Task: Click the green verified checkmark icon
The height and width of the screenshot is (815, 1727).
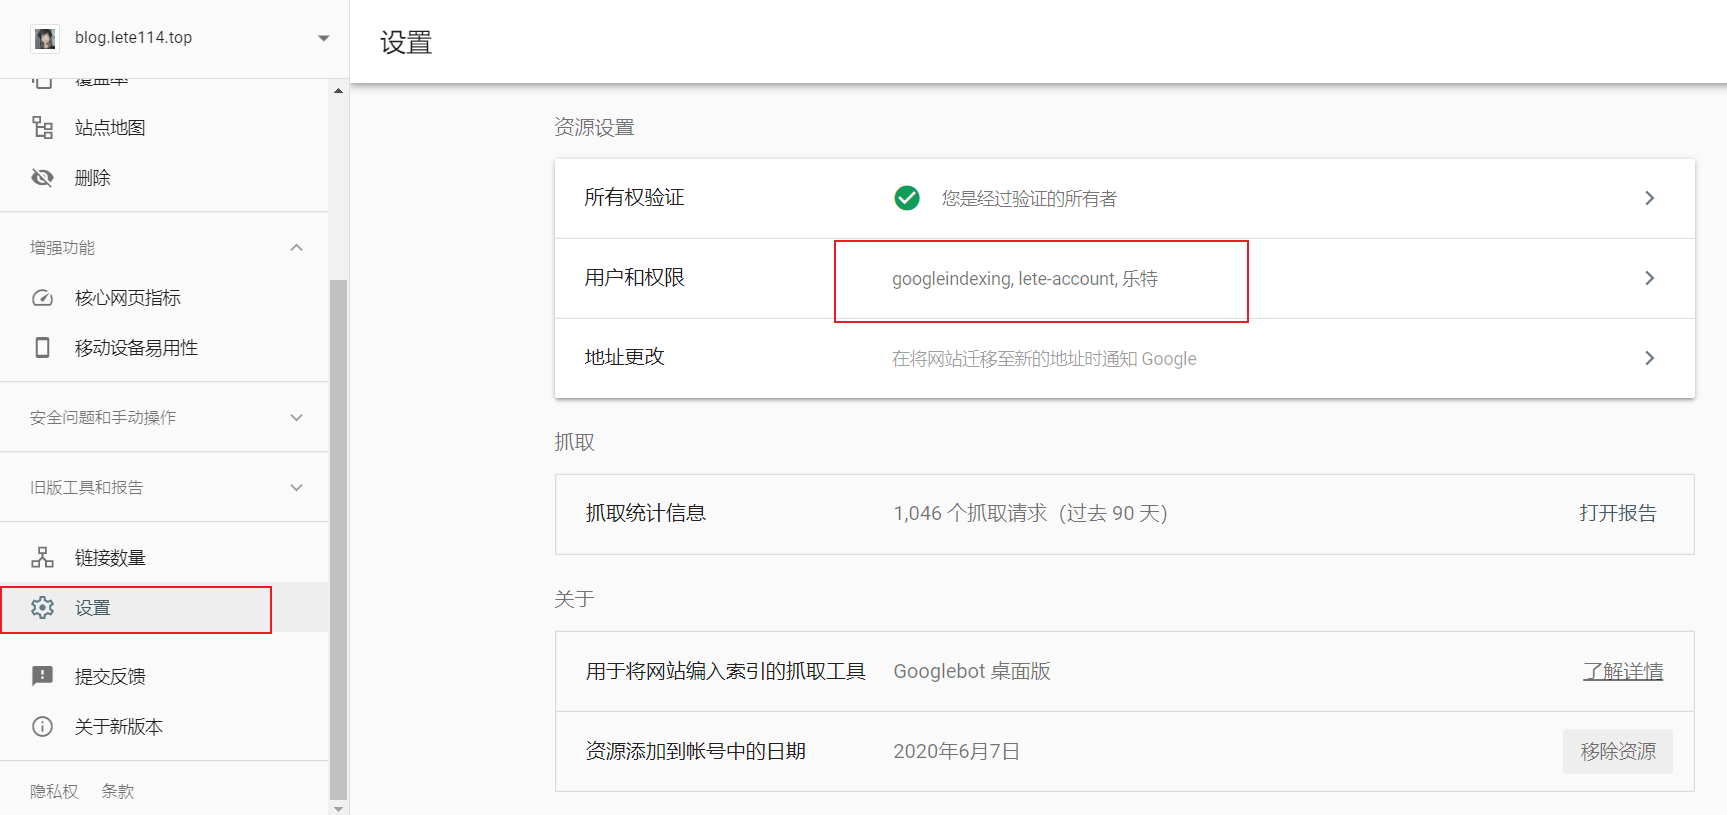Action: pyautogui.click(x=907, y=198)
